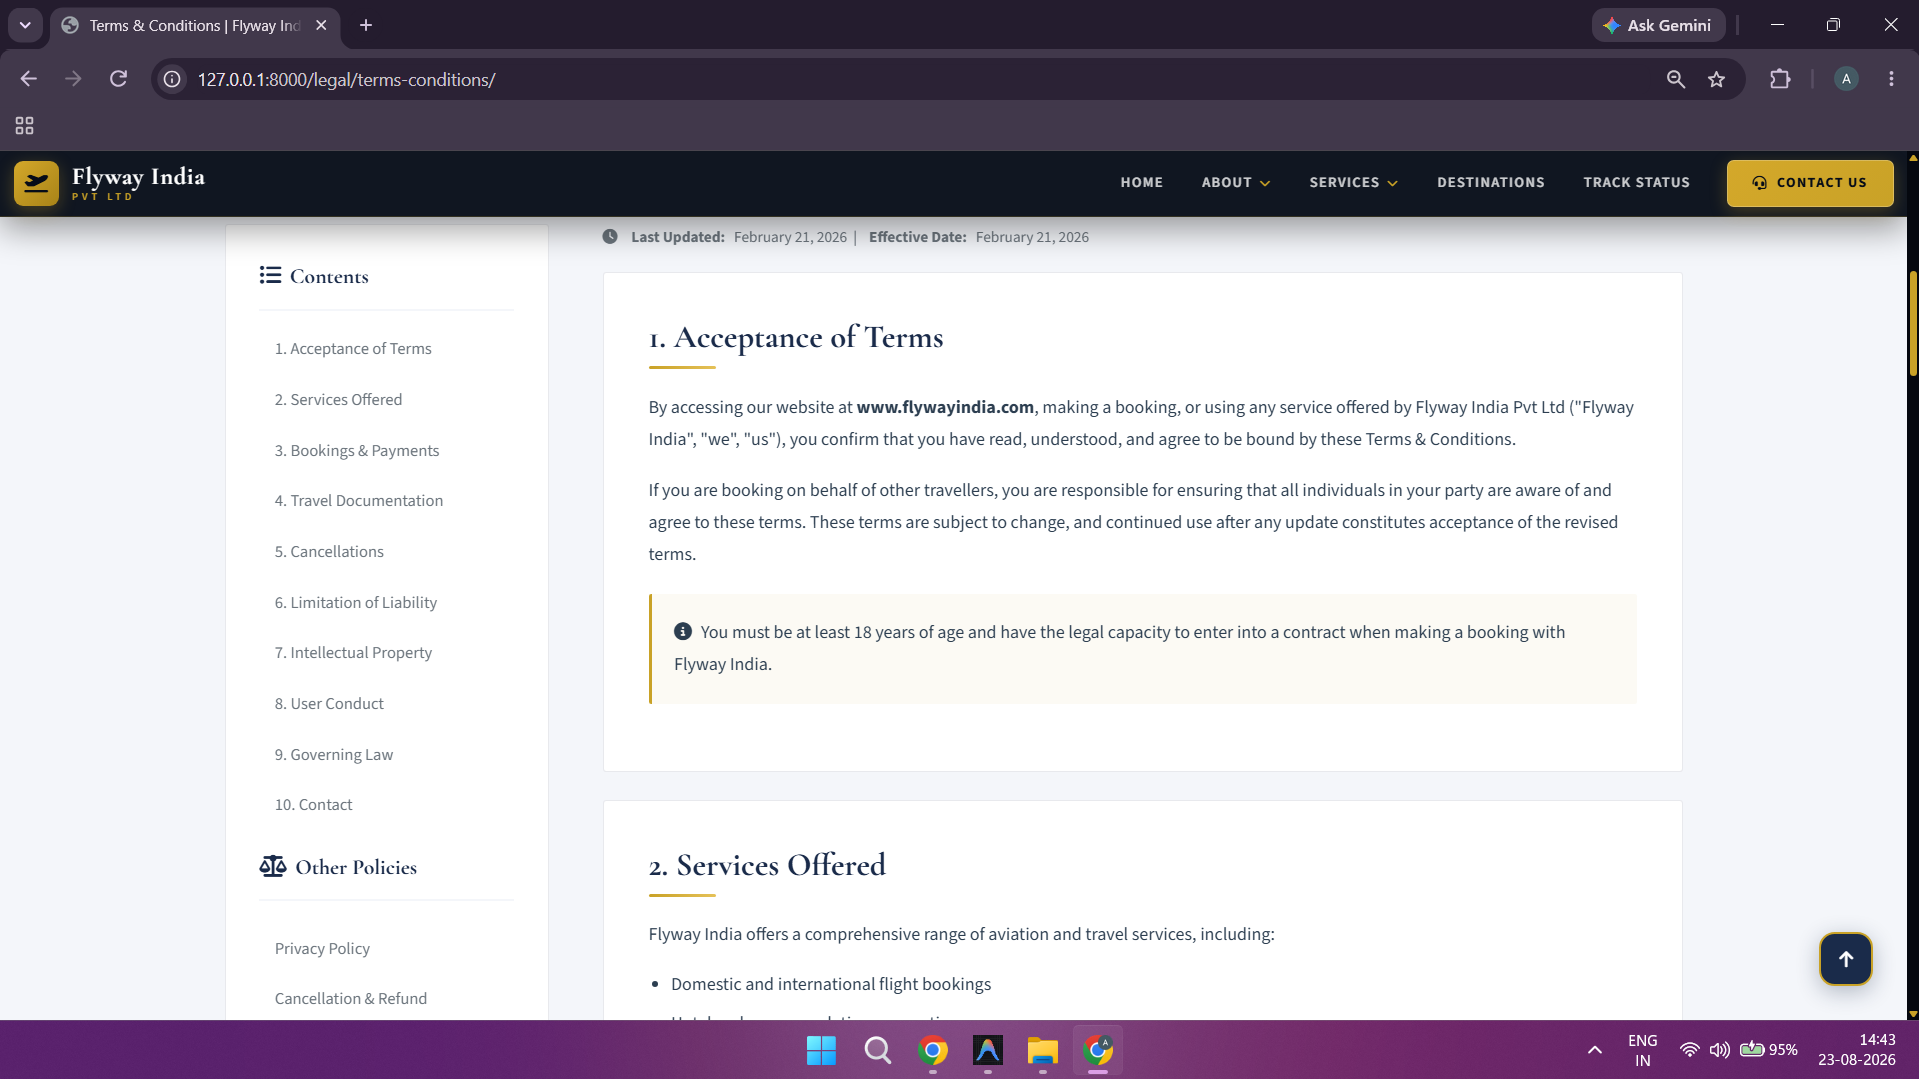
Task: Open the volume speaker tray icon
Action: tap(1719, 1050)
